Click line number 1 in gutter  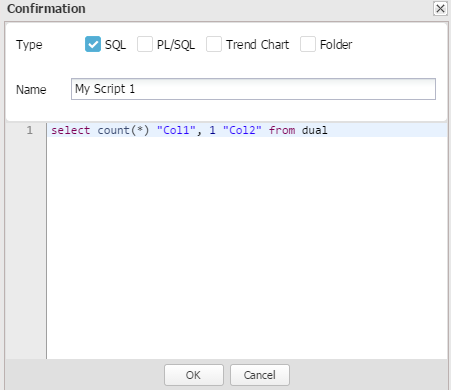click(30, 130)
